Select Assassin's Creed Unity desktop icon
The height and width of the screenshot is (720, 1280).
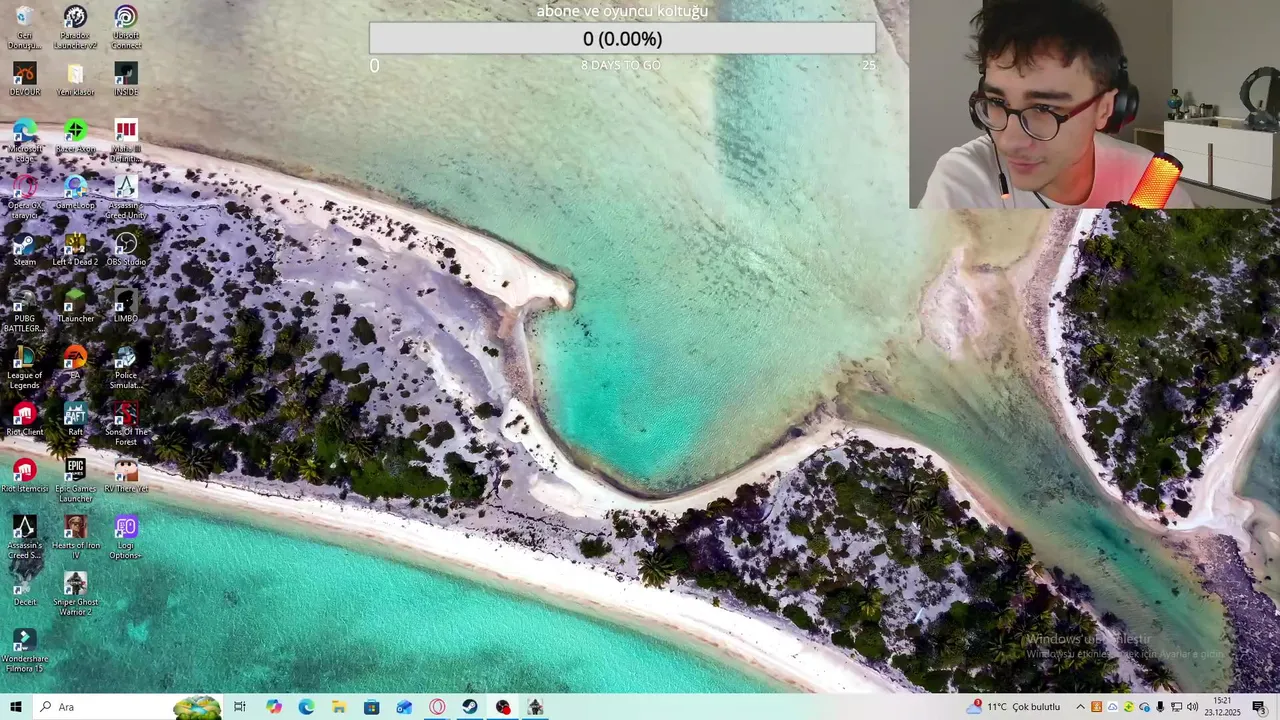point(125,197)
